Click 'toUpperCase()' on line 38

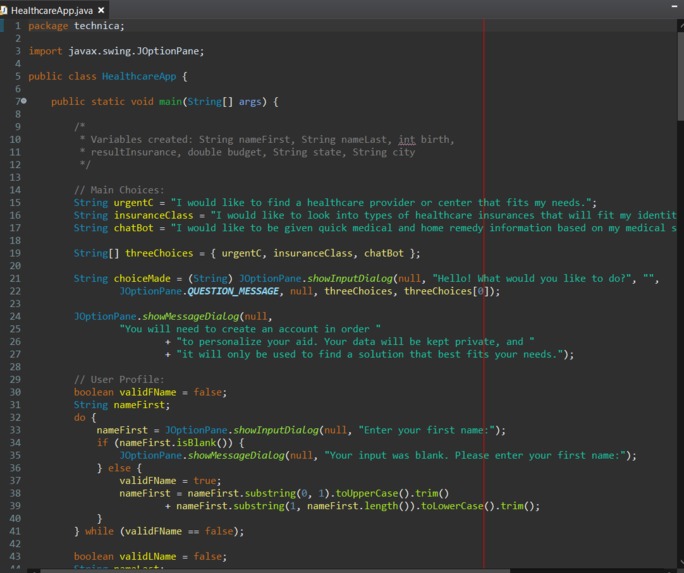pos(373,494)
